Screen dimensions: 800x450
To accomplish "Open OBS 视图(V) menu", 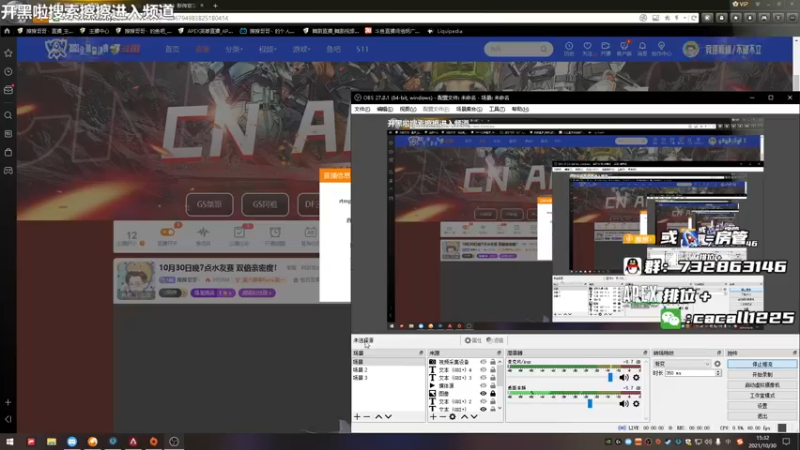I will click(408, 109).
